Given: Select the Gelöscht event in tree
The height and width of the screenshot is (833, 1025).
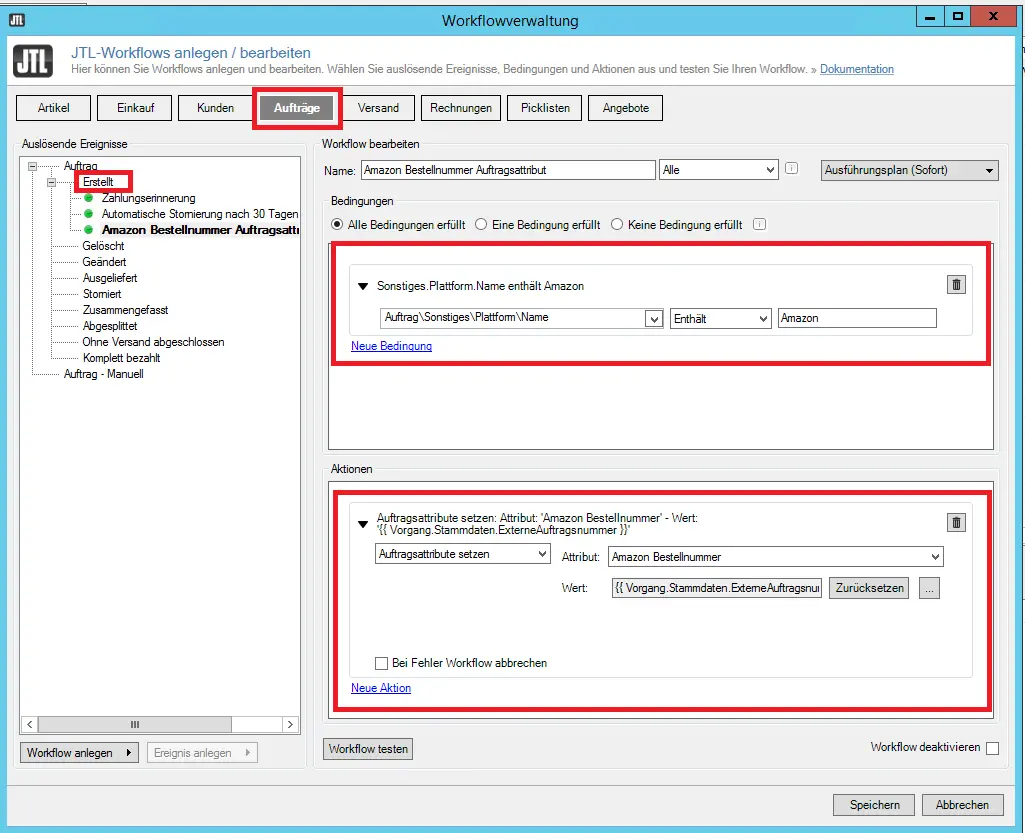Looking at the screenshot, I should coord(103,246).
